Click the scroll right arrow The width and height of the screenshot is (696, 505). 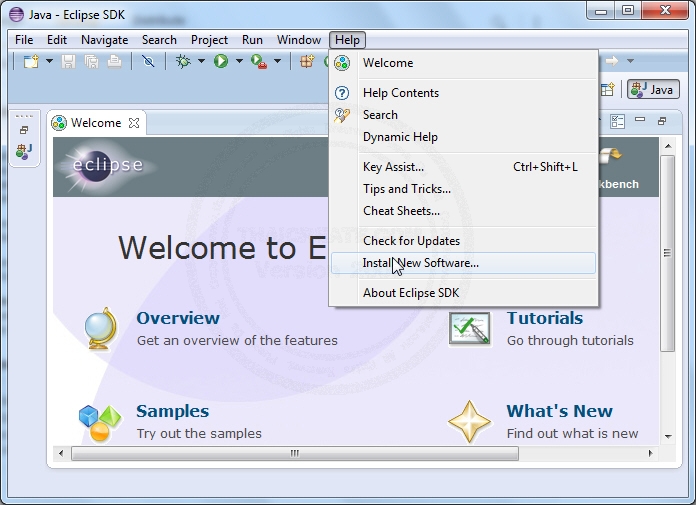coord(650,454)
